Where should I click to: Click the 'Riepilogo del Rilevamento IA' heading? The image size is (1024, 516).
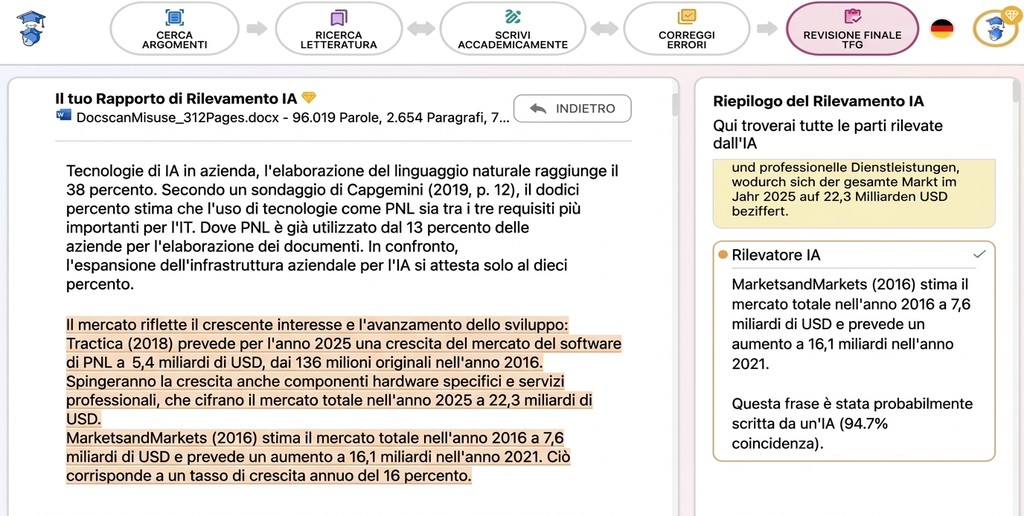818,101
